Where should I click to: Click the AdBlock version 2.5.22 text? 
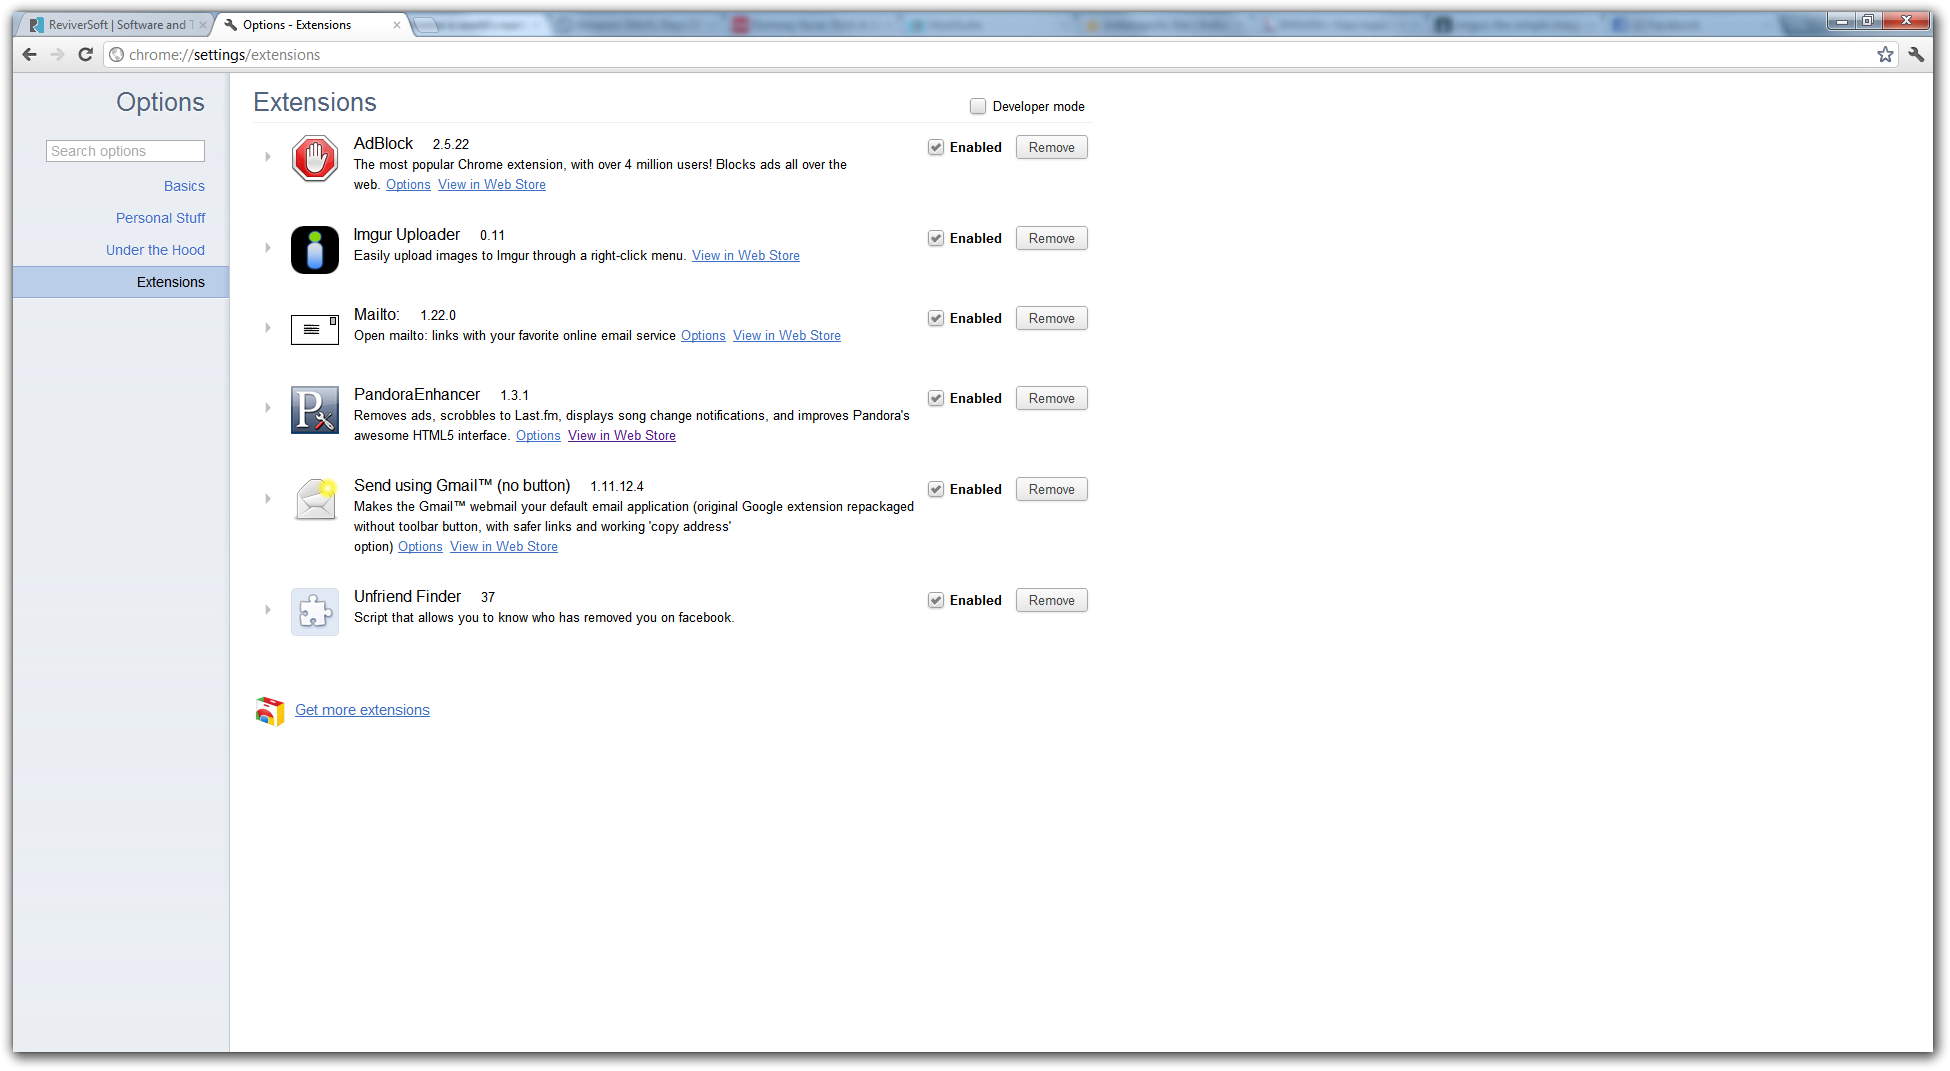tap(451, 145)
